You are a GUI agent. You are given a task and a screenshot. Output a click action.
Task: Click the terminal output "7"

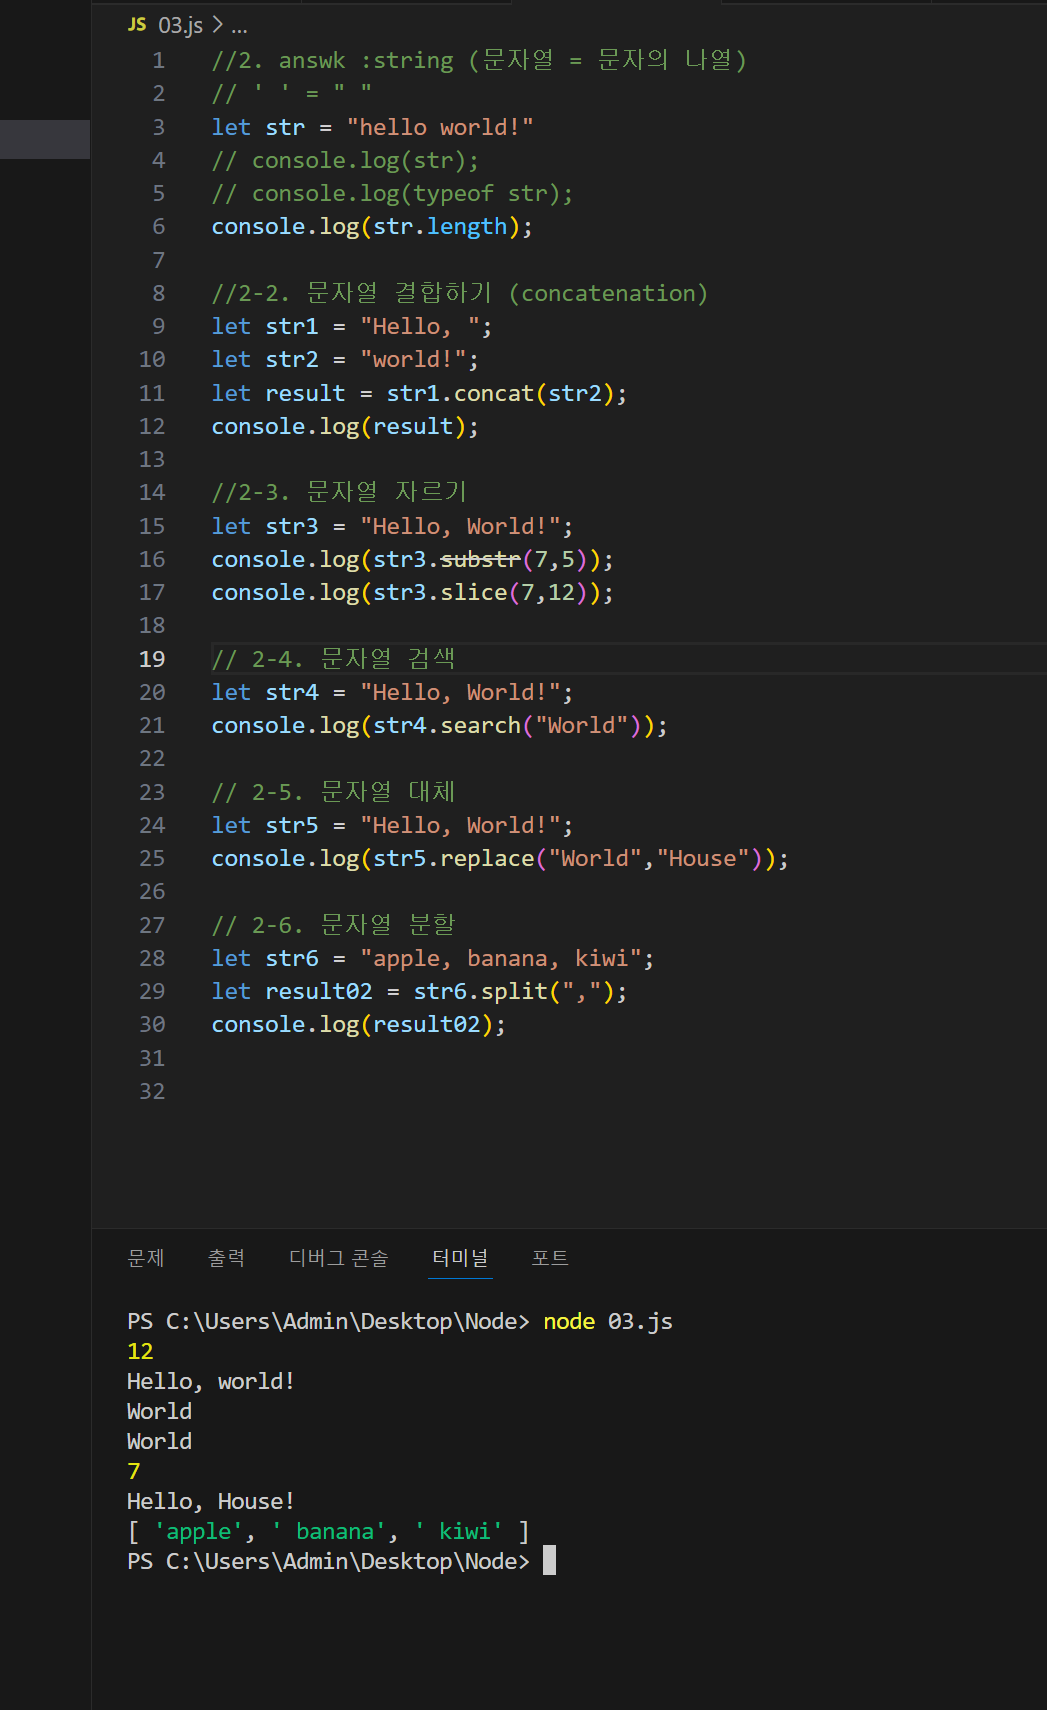click(x=134, y=1471)
